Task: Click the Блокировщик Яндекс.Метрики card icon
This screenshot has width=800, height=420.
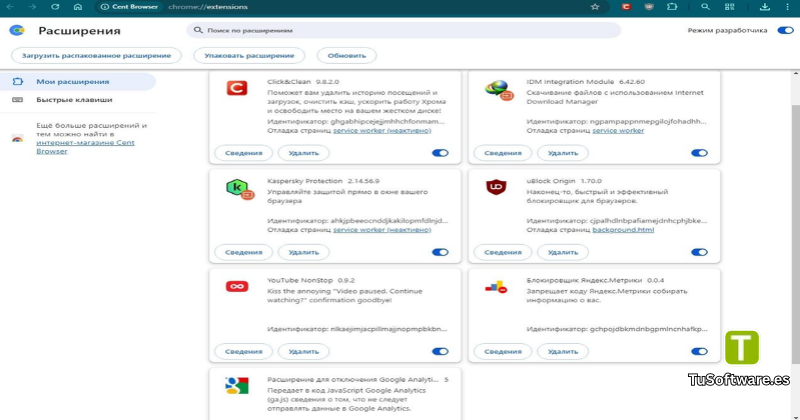Action: click(496, 287)
